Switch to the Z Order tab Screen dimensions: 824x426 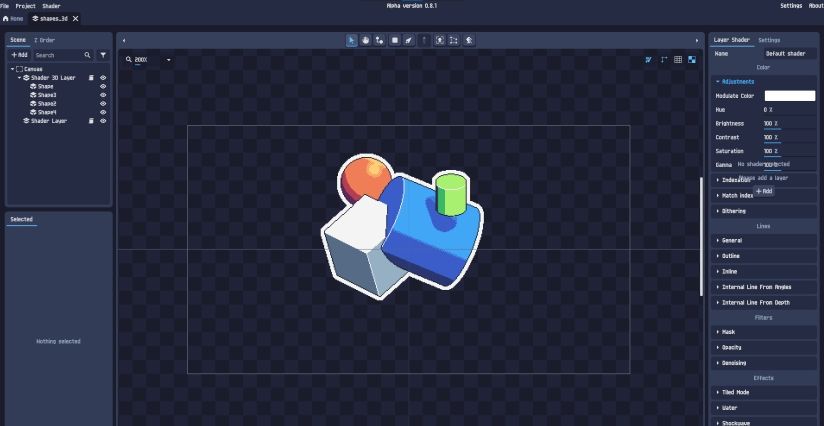(45, 40)
